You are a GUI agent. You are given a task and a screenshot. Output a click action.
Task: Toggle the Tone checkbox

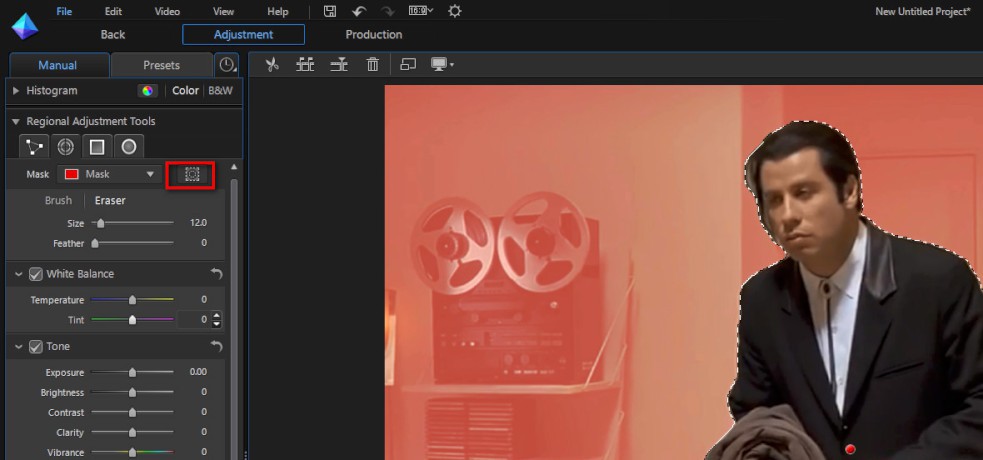point(36,347)
